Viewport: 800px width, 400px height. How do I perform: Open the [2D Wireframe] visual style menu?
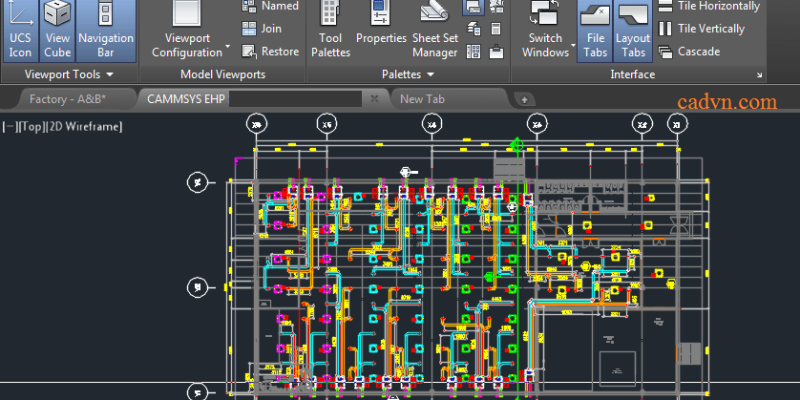tap(85, 127)
